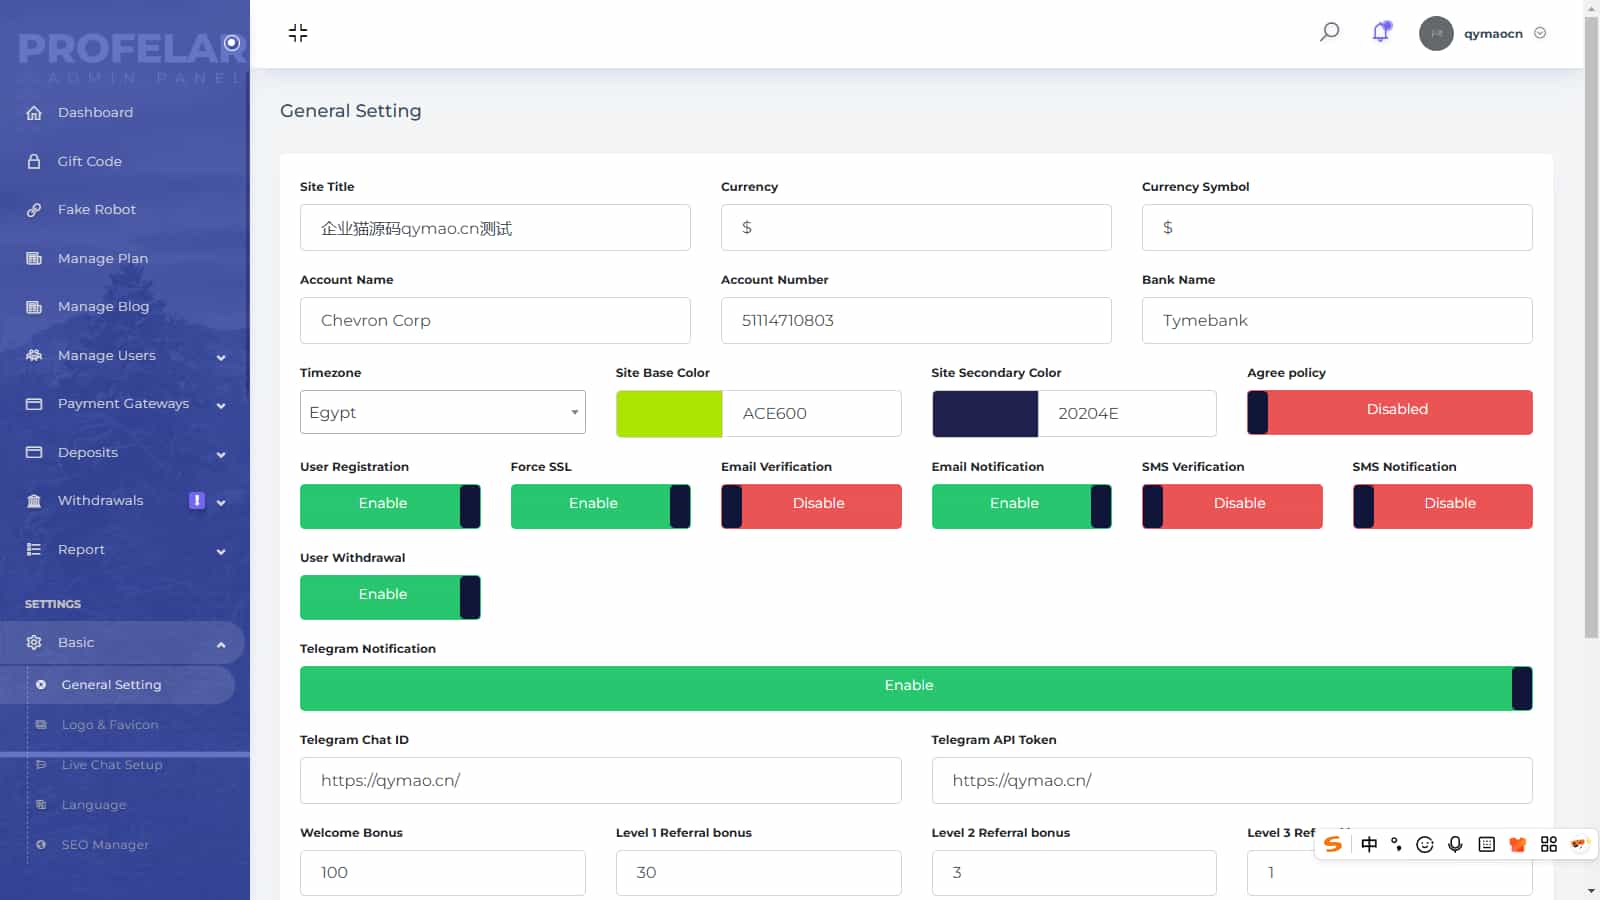
Task: Click the green Site Base Color swatch
Action: 669,413
